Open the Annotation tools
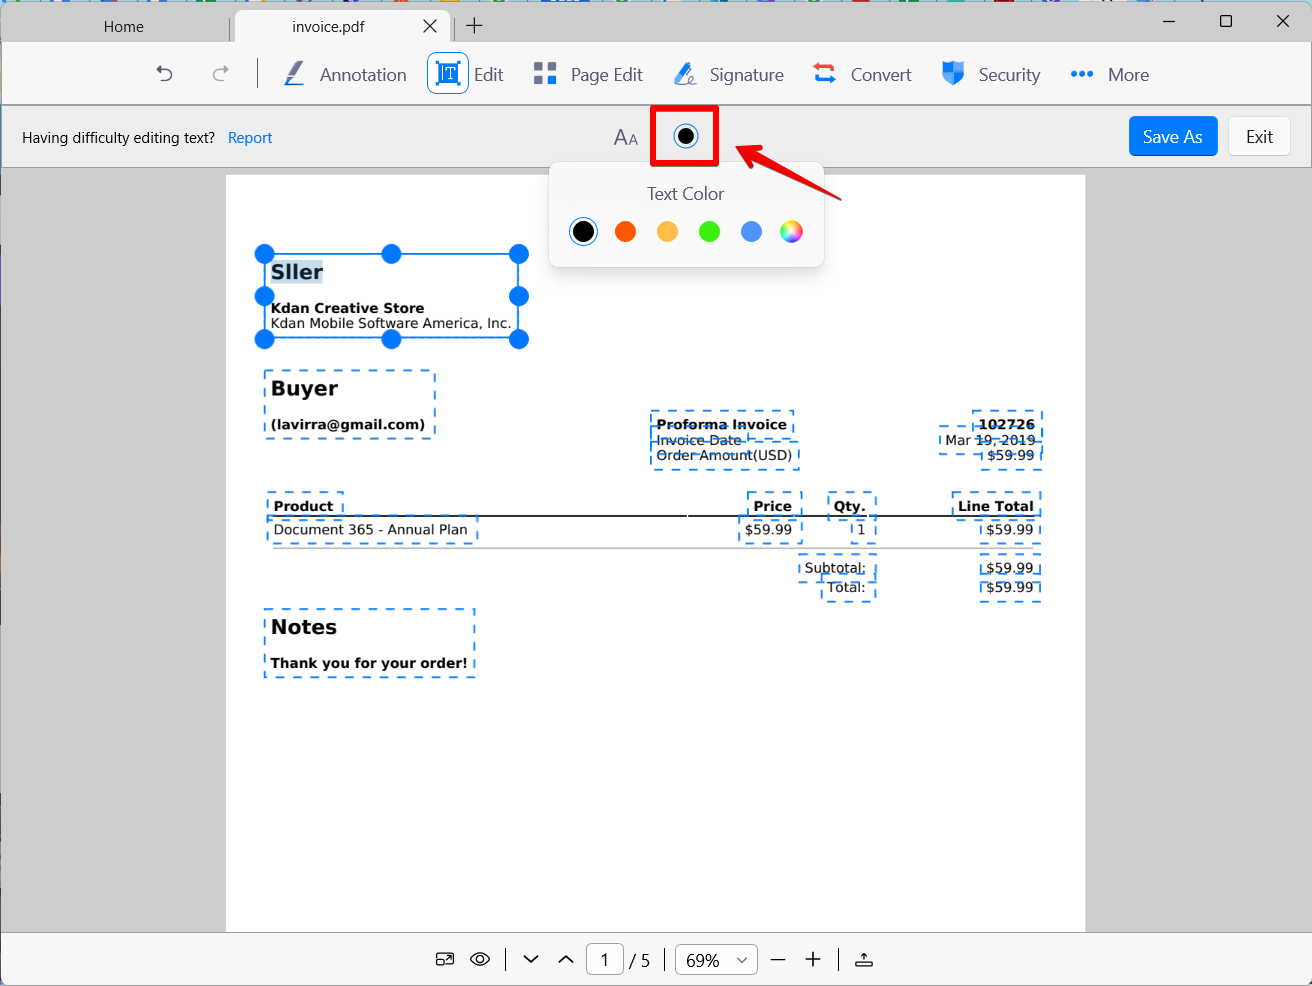The height and width of the screenshot is (986, 1312). coord(345,75)
